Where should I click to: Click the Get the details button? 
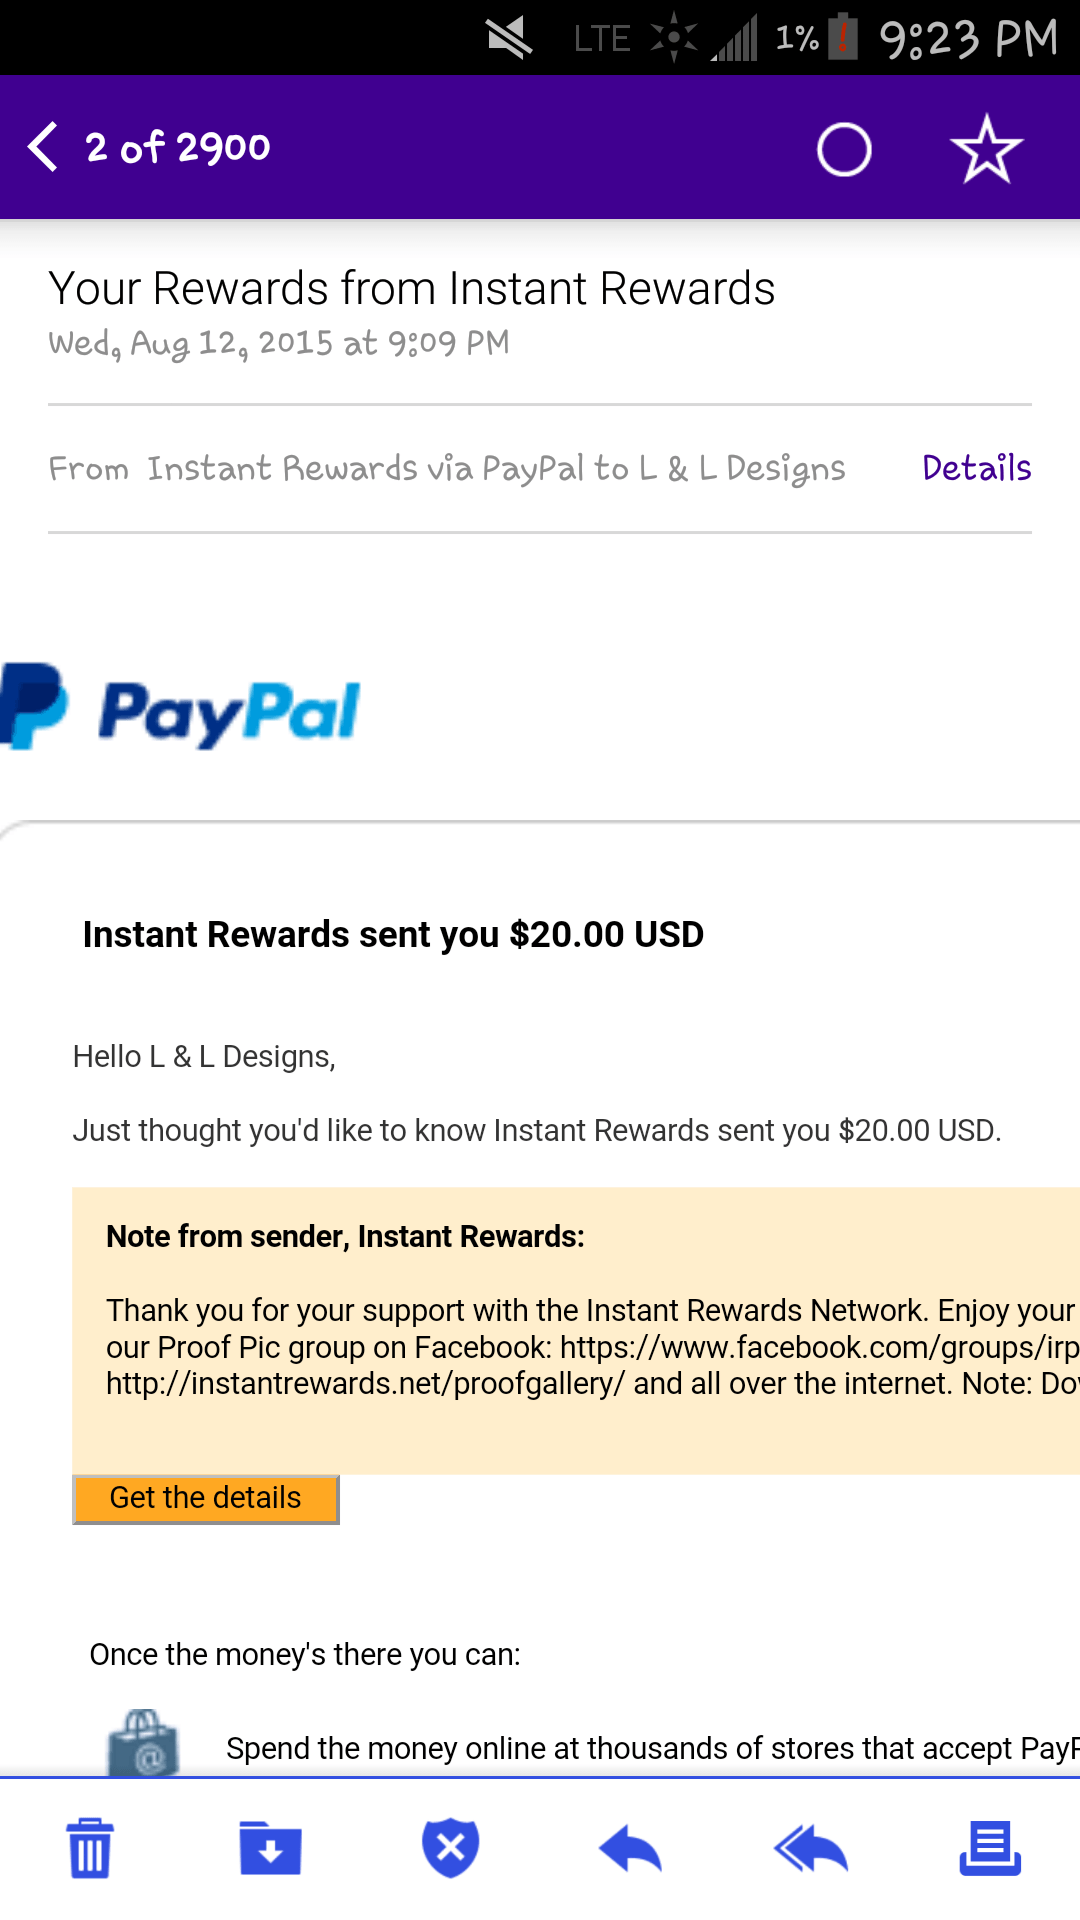206,1498
